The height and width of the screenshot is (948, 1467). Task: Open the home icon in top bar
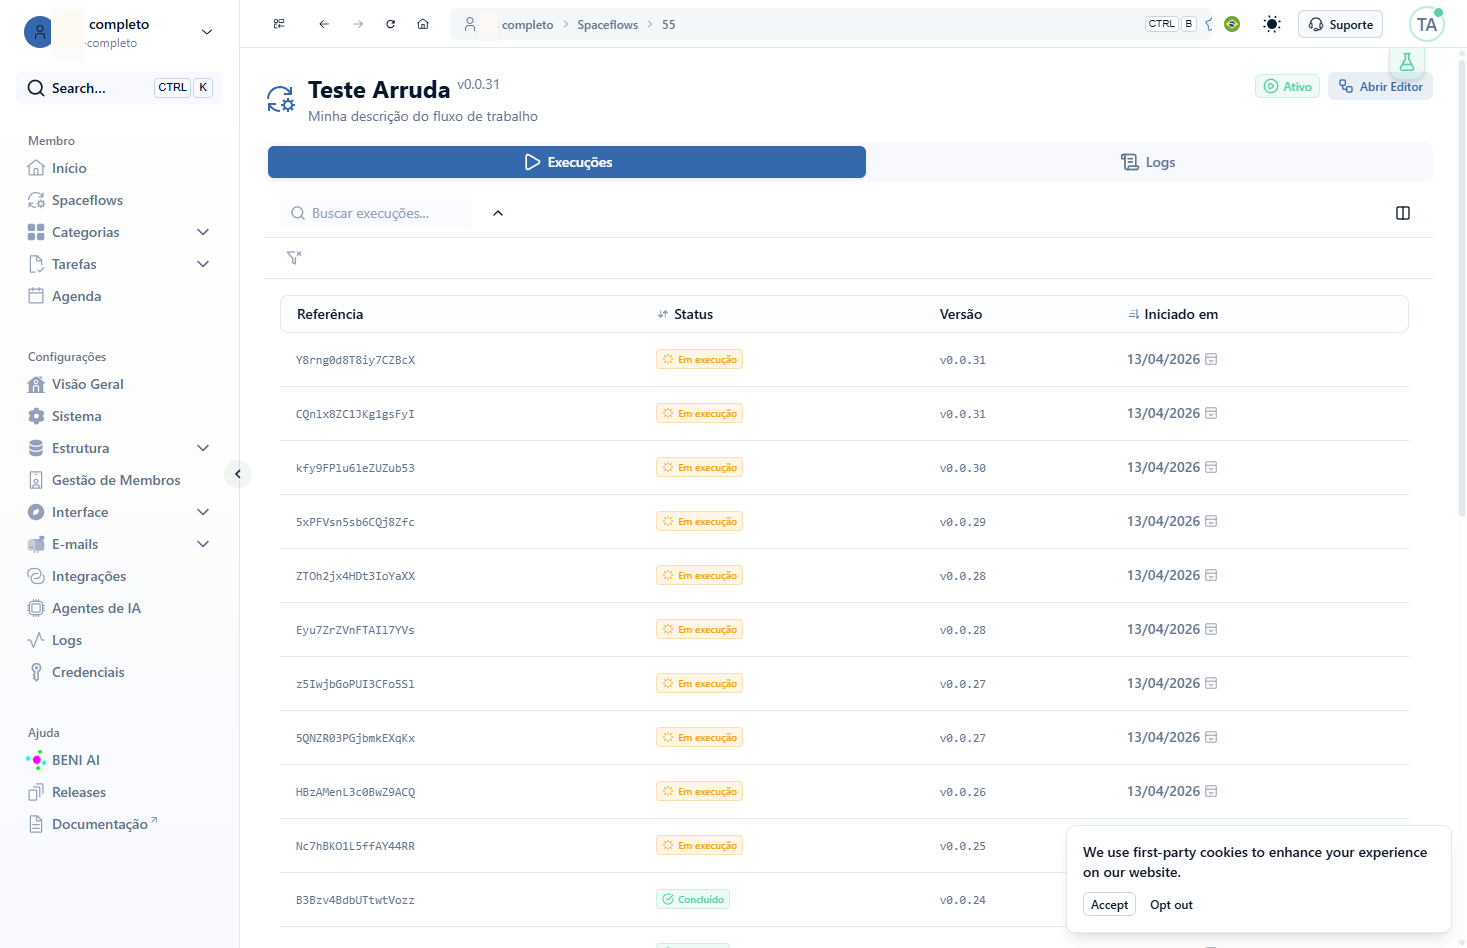click(423, 24)
